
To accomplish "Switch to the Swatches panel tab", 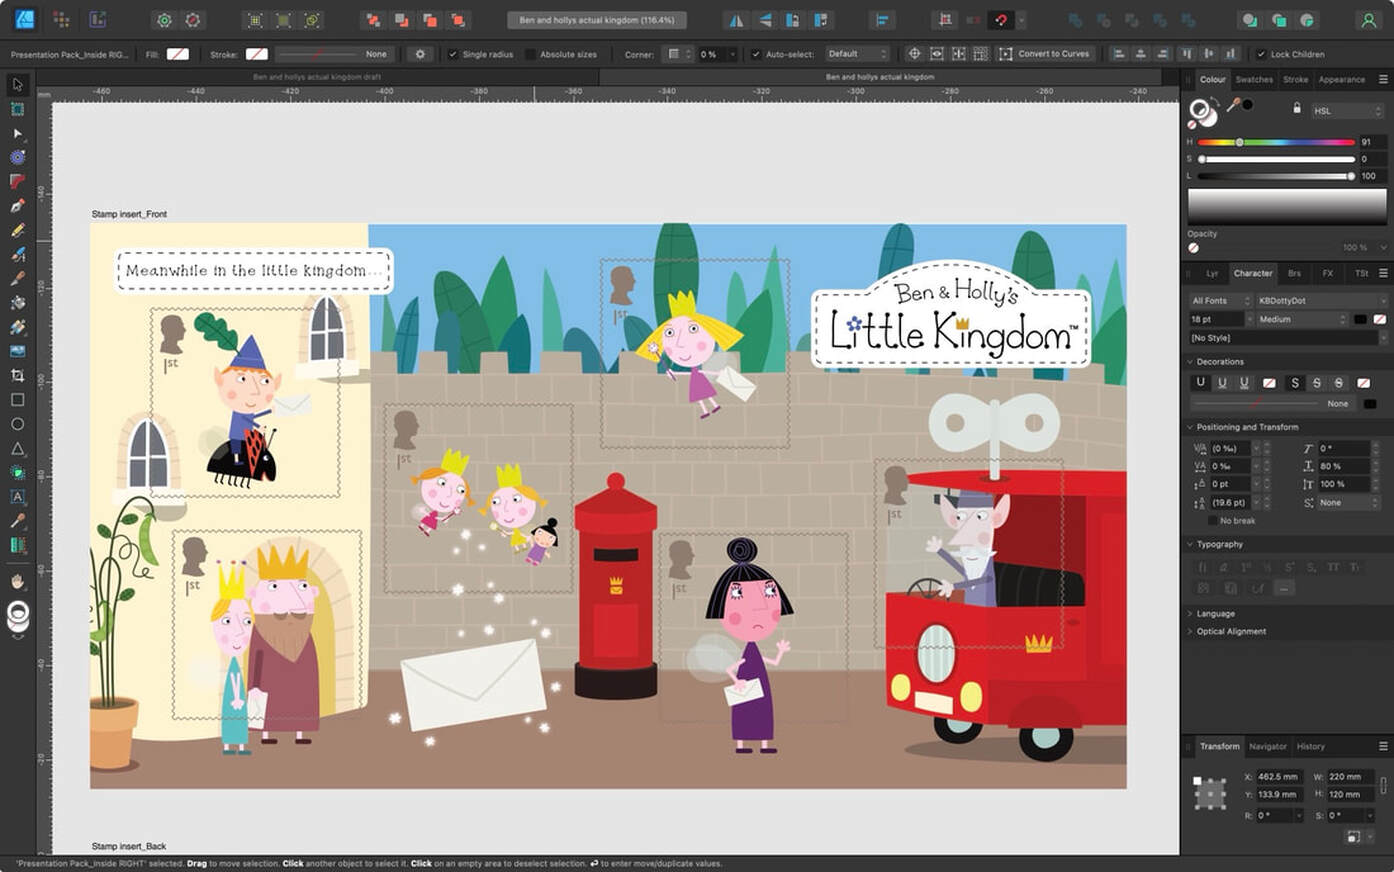I will [1254, 79].
